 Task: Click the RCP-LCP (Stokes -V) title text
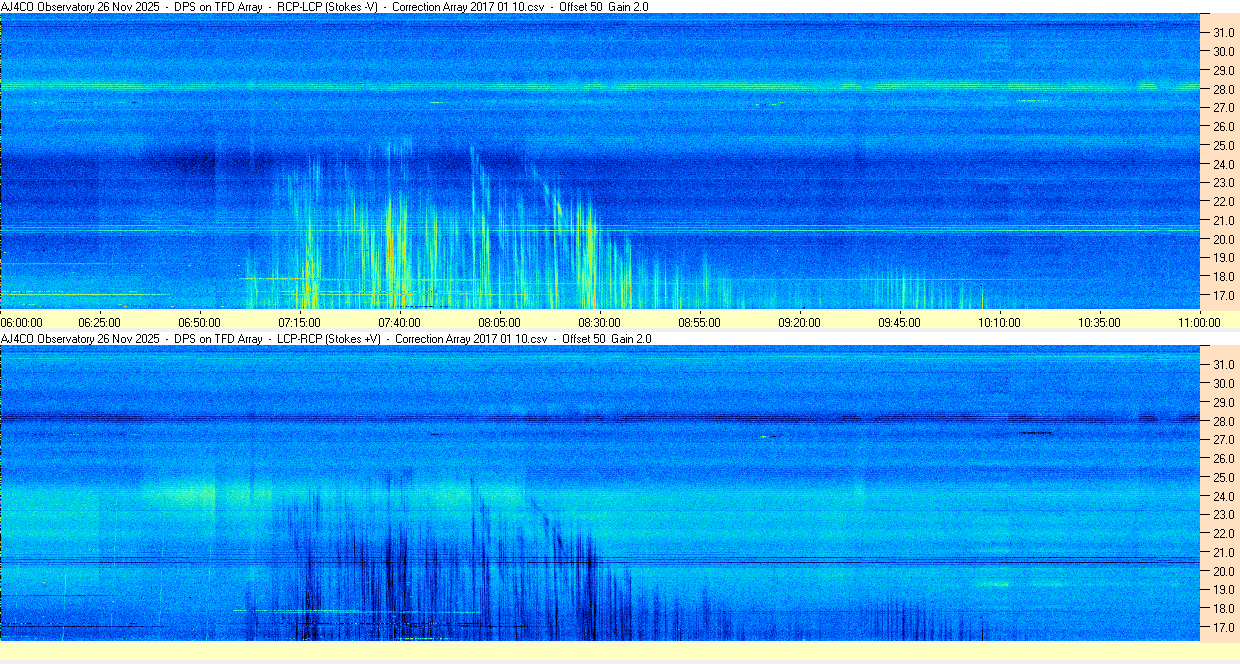(x=327, y=7)
